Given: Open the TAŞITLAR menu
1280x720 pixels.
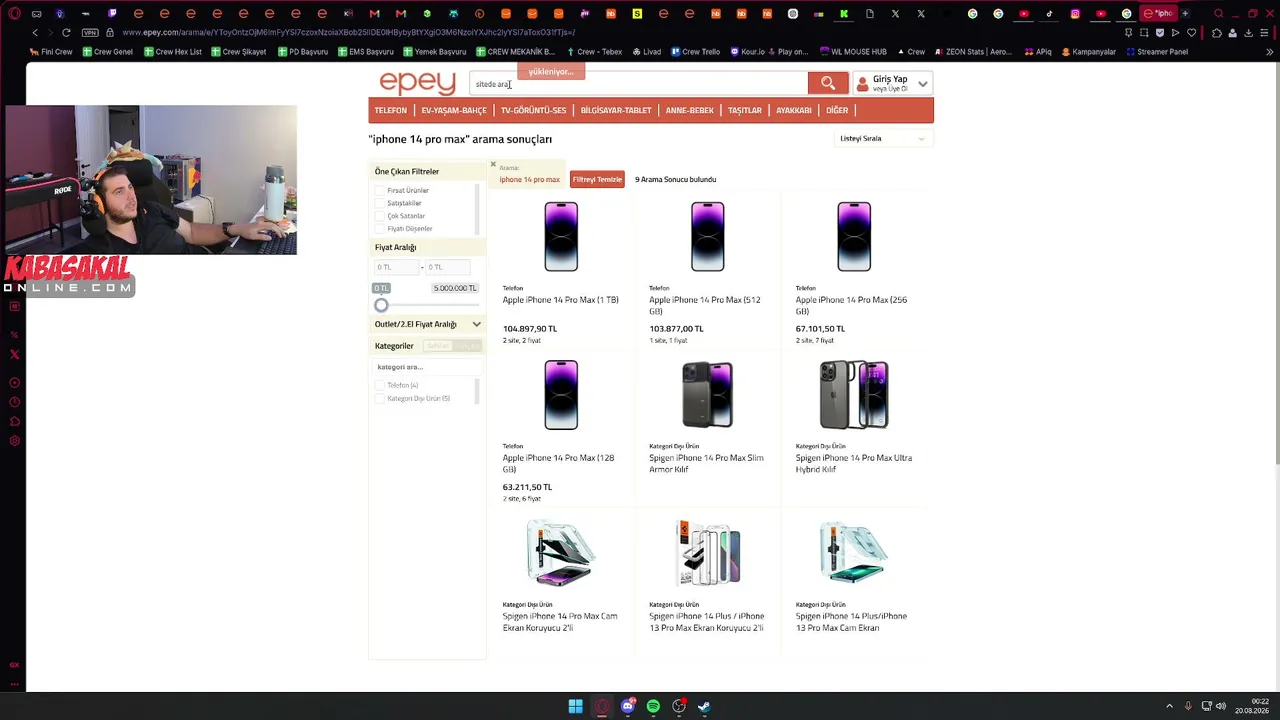Looking at the screenshot, I should pos(745,110).
